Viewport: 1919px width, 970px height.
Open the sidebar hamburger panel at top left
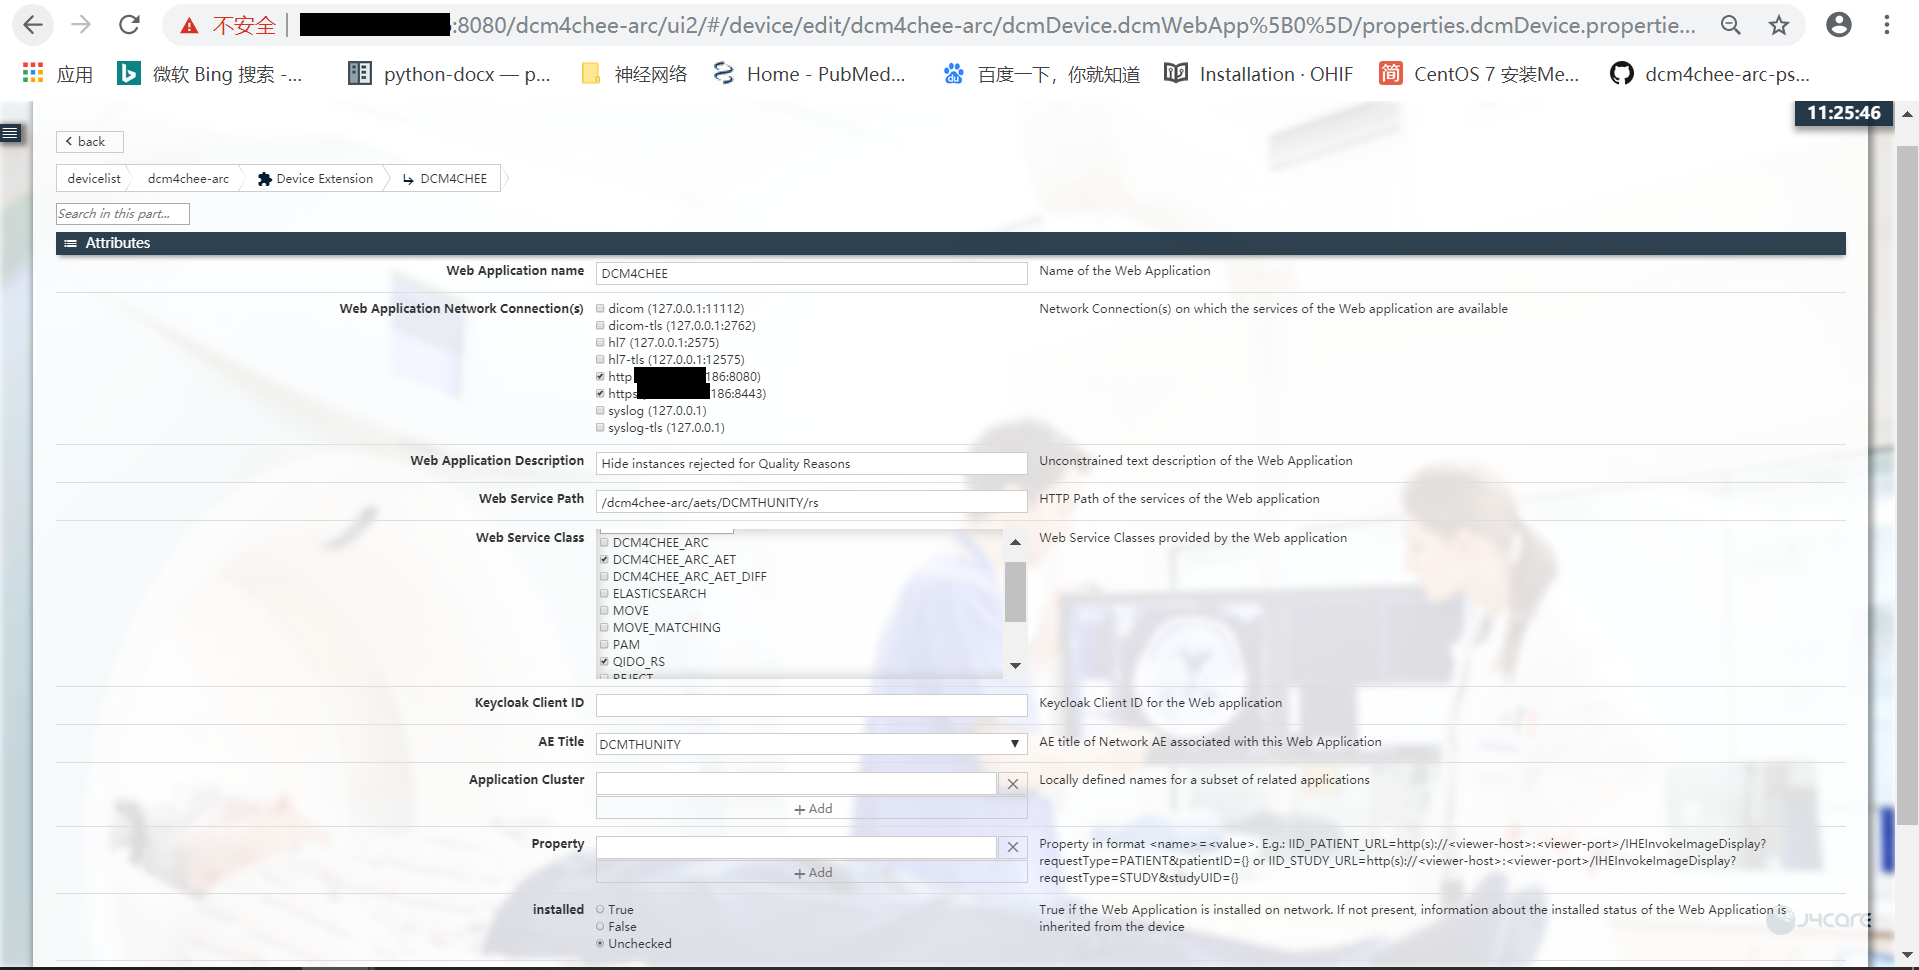(x=10, y=132)
